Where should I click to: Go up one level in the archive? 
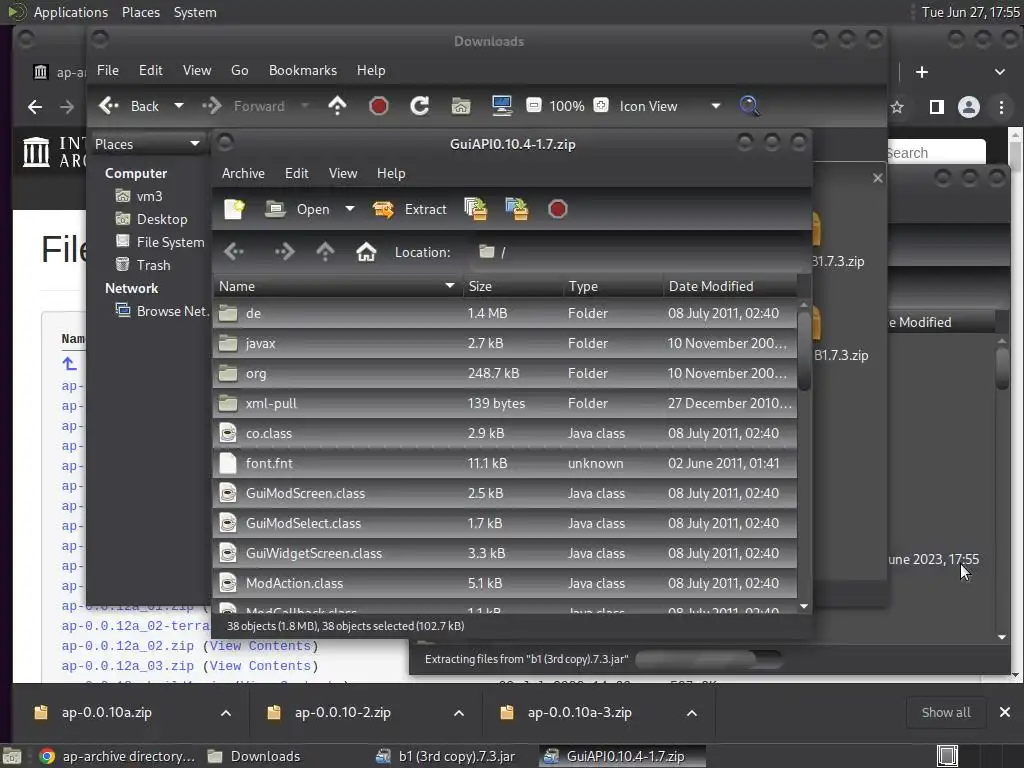(x=325, y=252)
